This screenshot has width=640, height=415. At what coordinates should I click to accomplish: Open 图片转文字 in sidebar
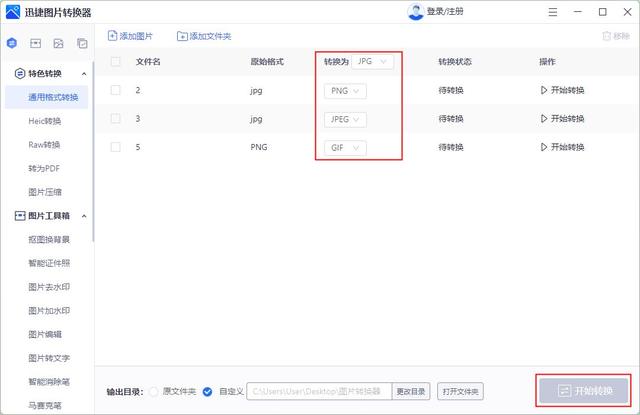[49, 358]
